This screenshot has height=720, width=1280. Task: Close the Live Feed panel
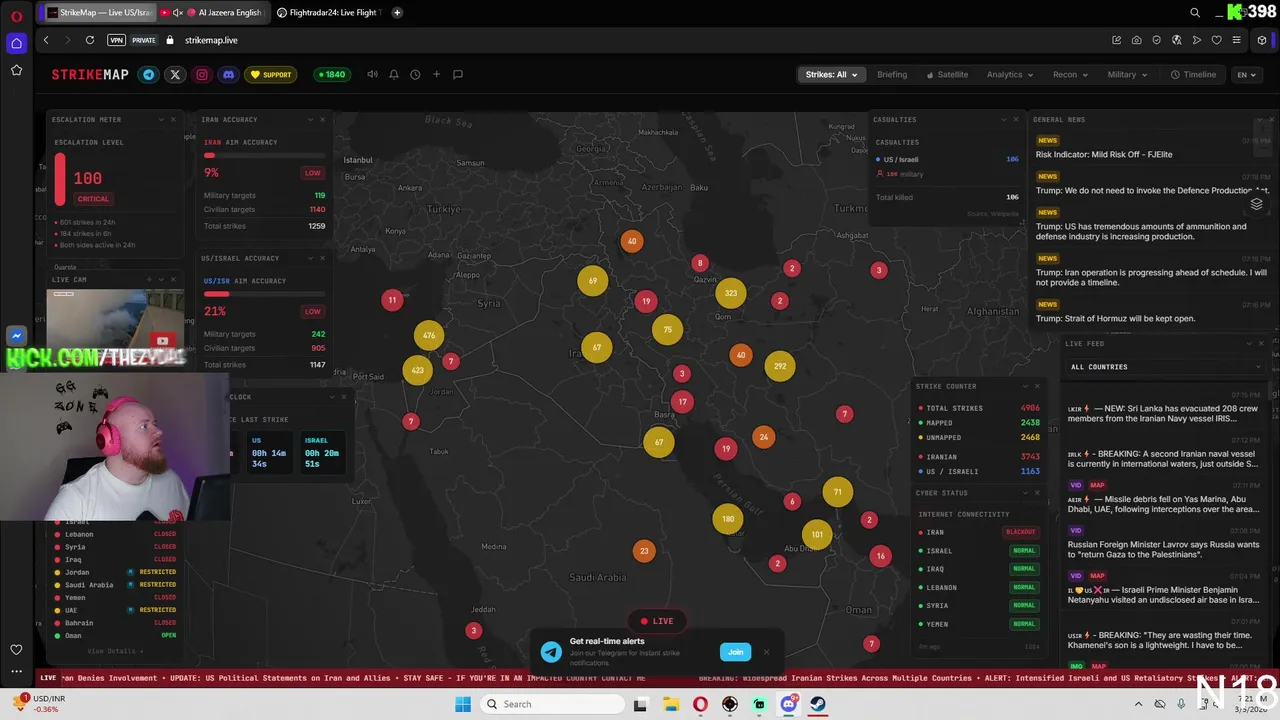(x=1260, y=343)
